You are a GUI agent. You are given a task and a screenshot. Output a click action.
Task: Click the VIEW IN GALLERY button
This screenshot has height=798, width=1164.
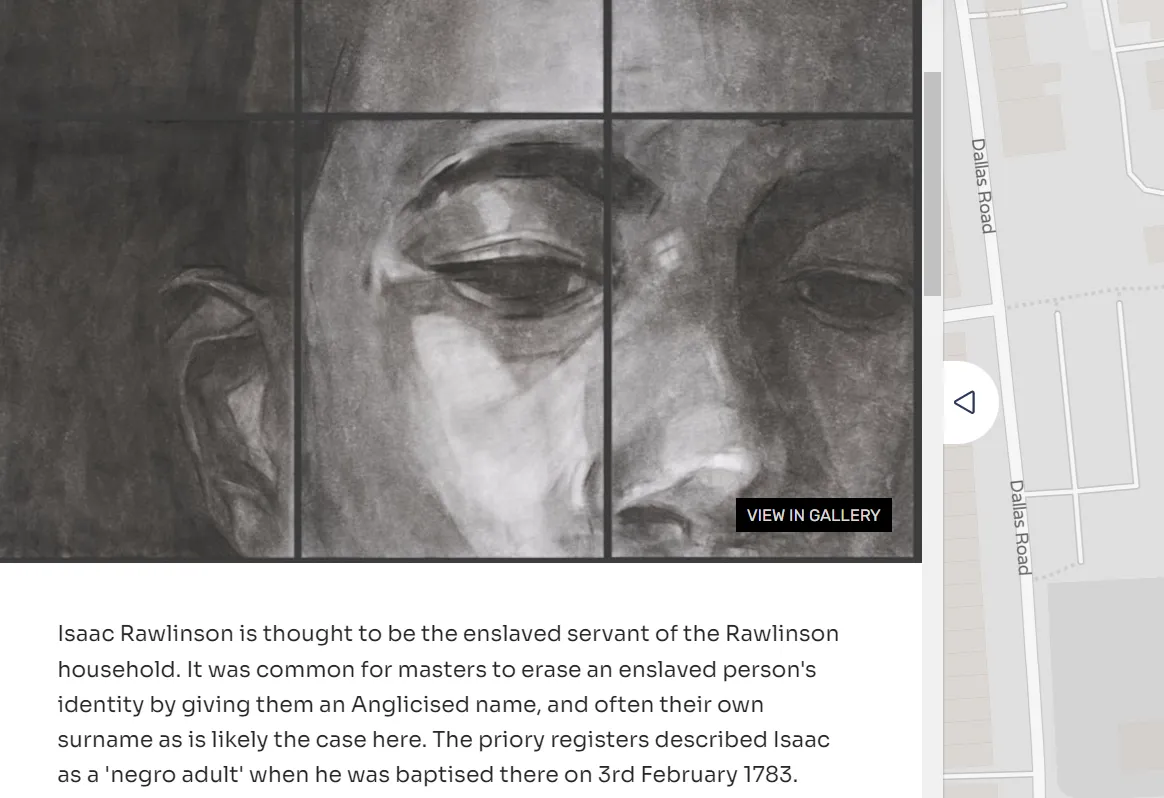(x=814, y=515)
